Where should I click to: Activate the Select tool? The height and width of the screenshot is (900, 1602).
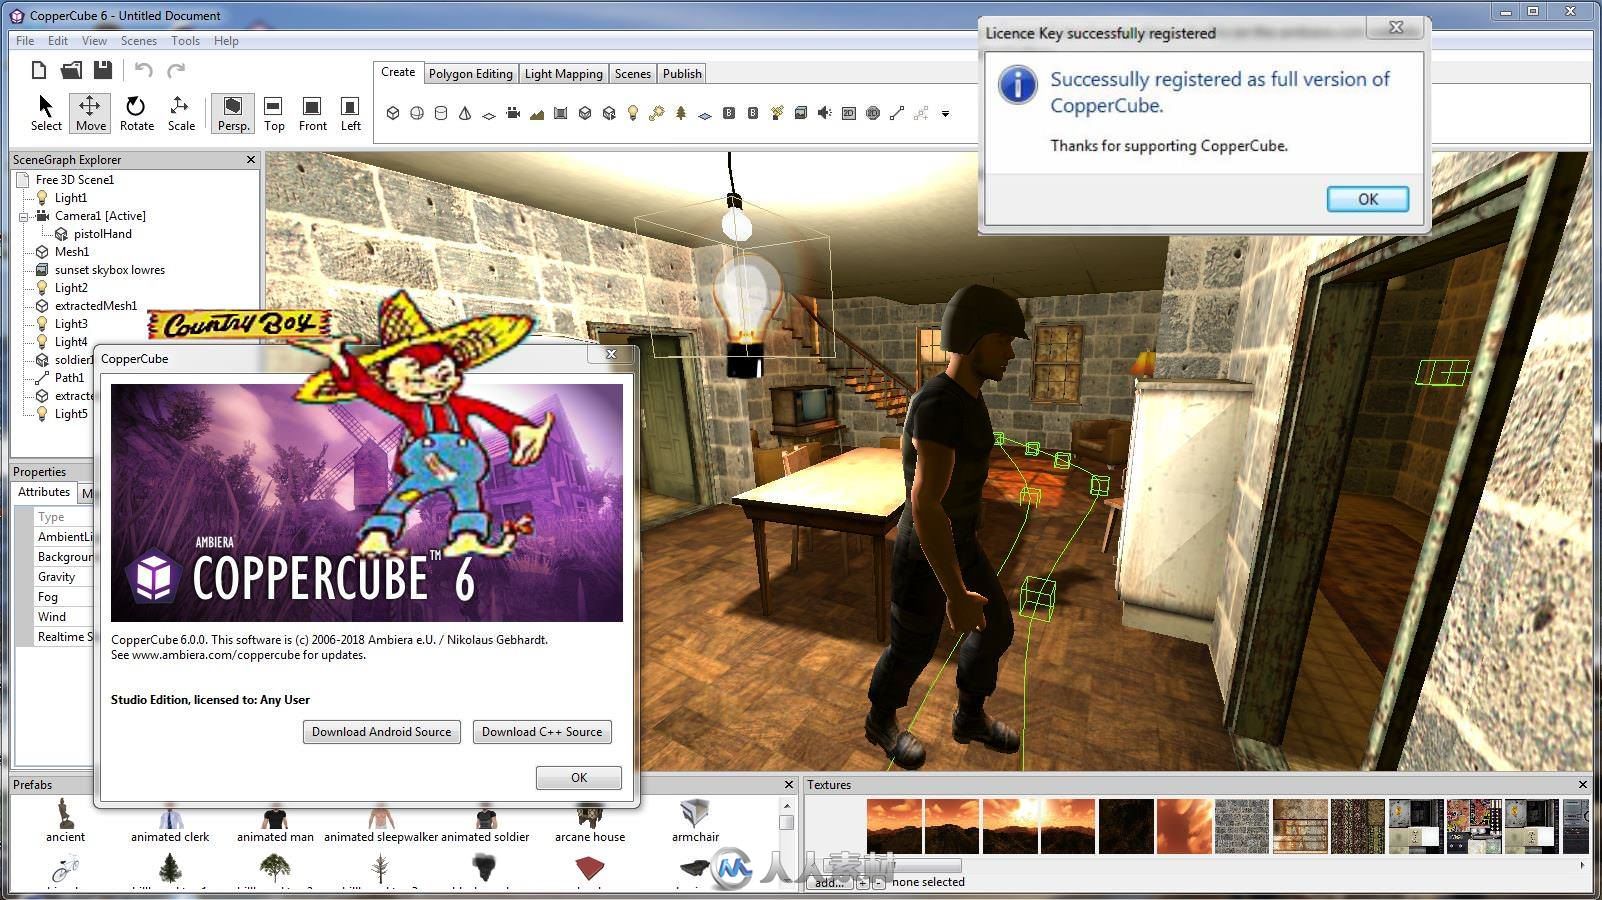[46, 113]
